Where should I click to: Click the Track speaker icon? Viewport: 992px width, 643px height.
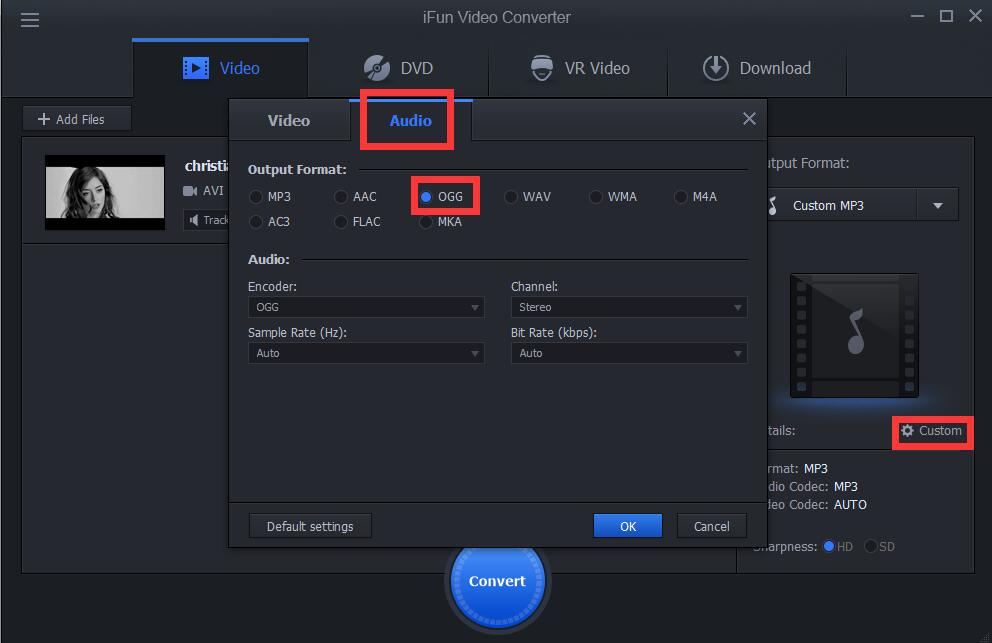point(194,220)
